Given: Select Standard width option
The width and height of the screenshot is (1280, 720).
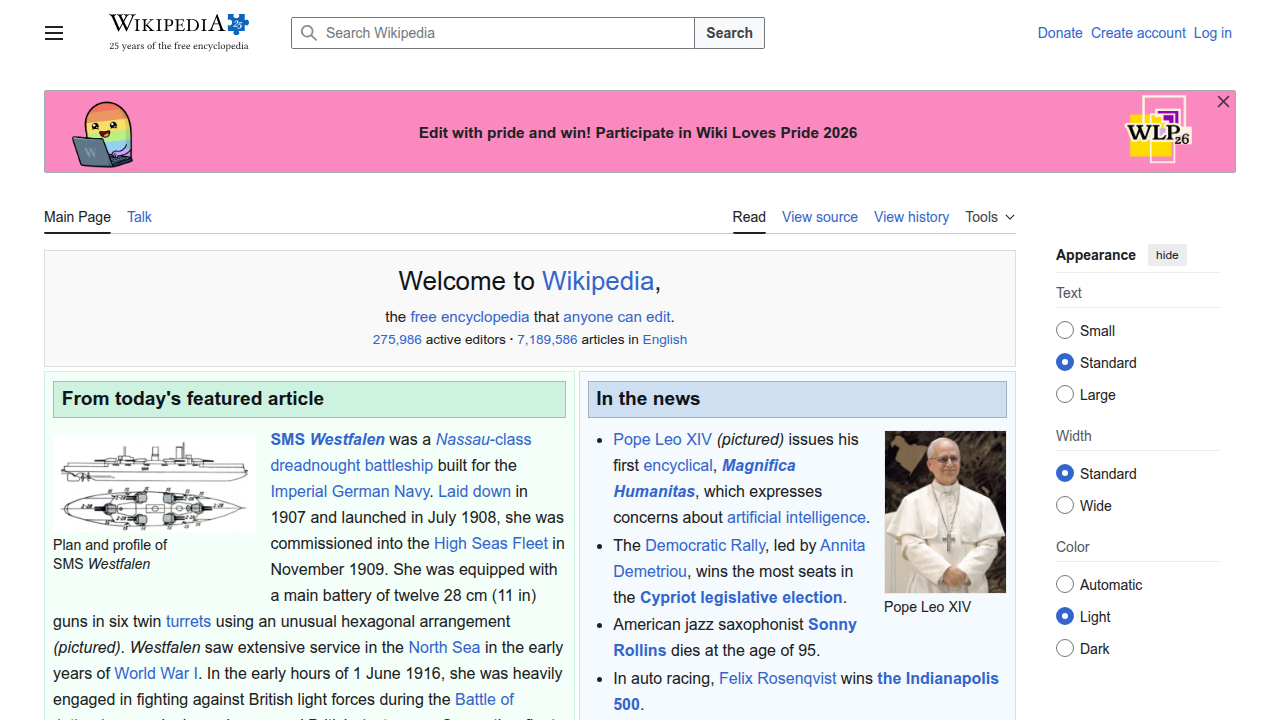Looking at the screenshot, I should 1065,473.
